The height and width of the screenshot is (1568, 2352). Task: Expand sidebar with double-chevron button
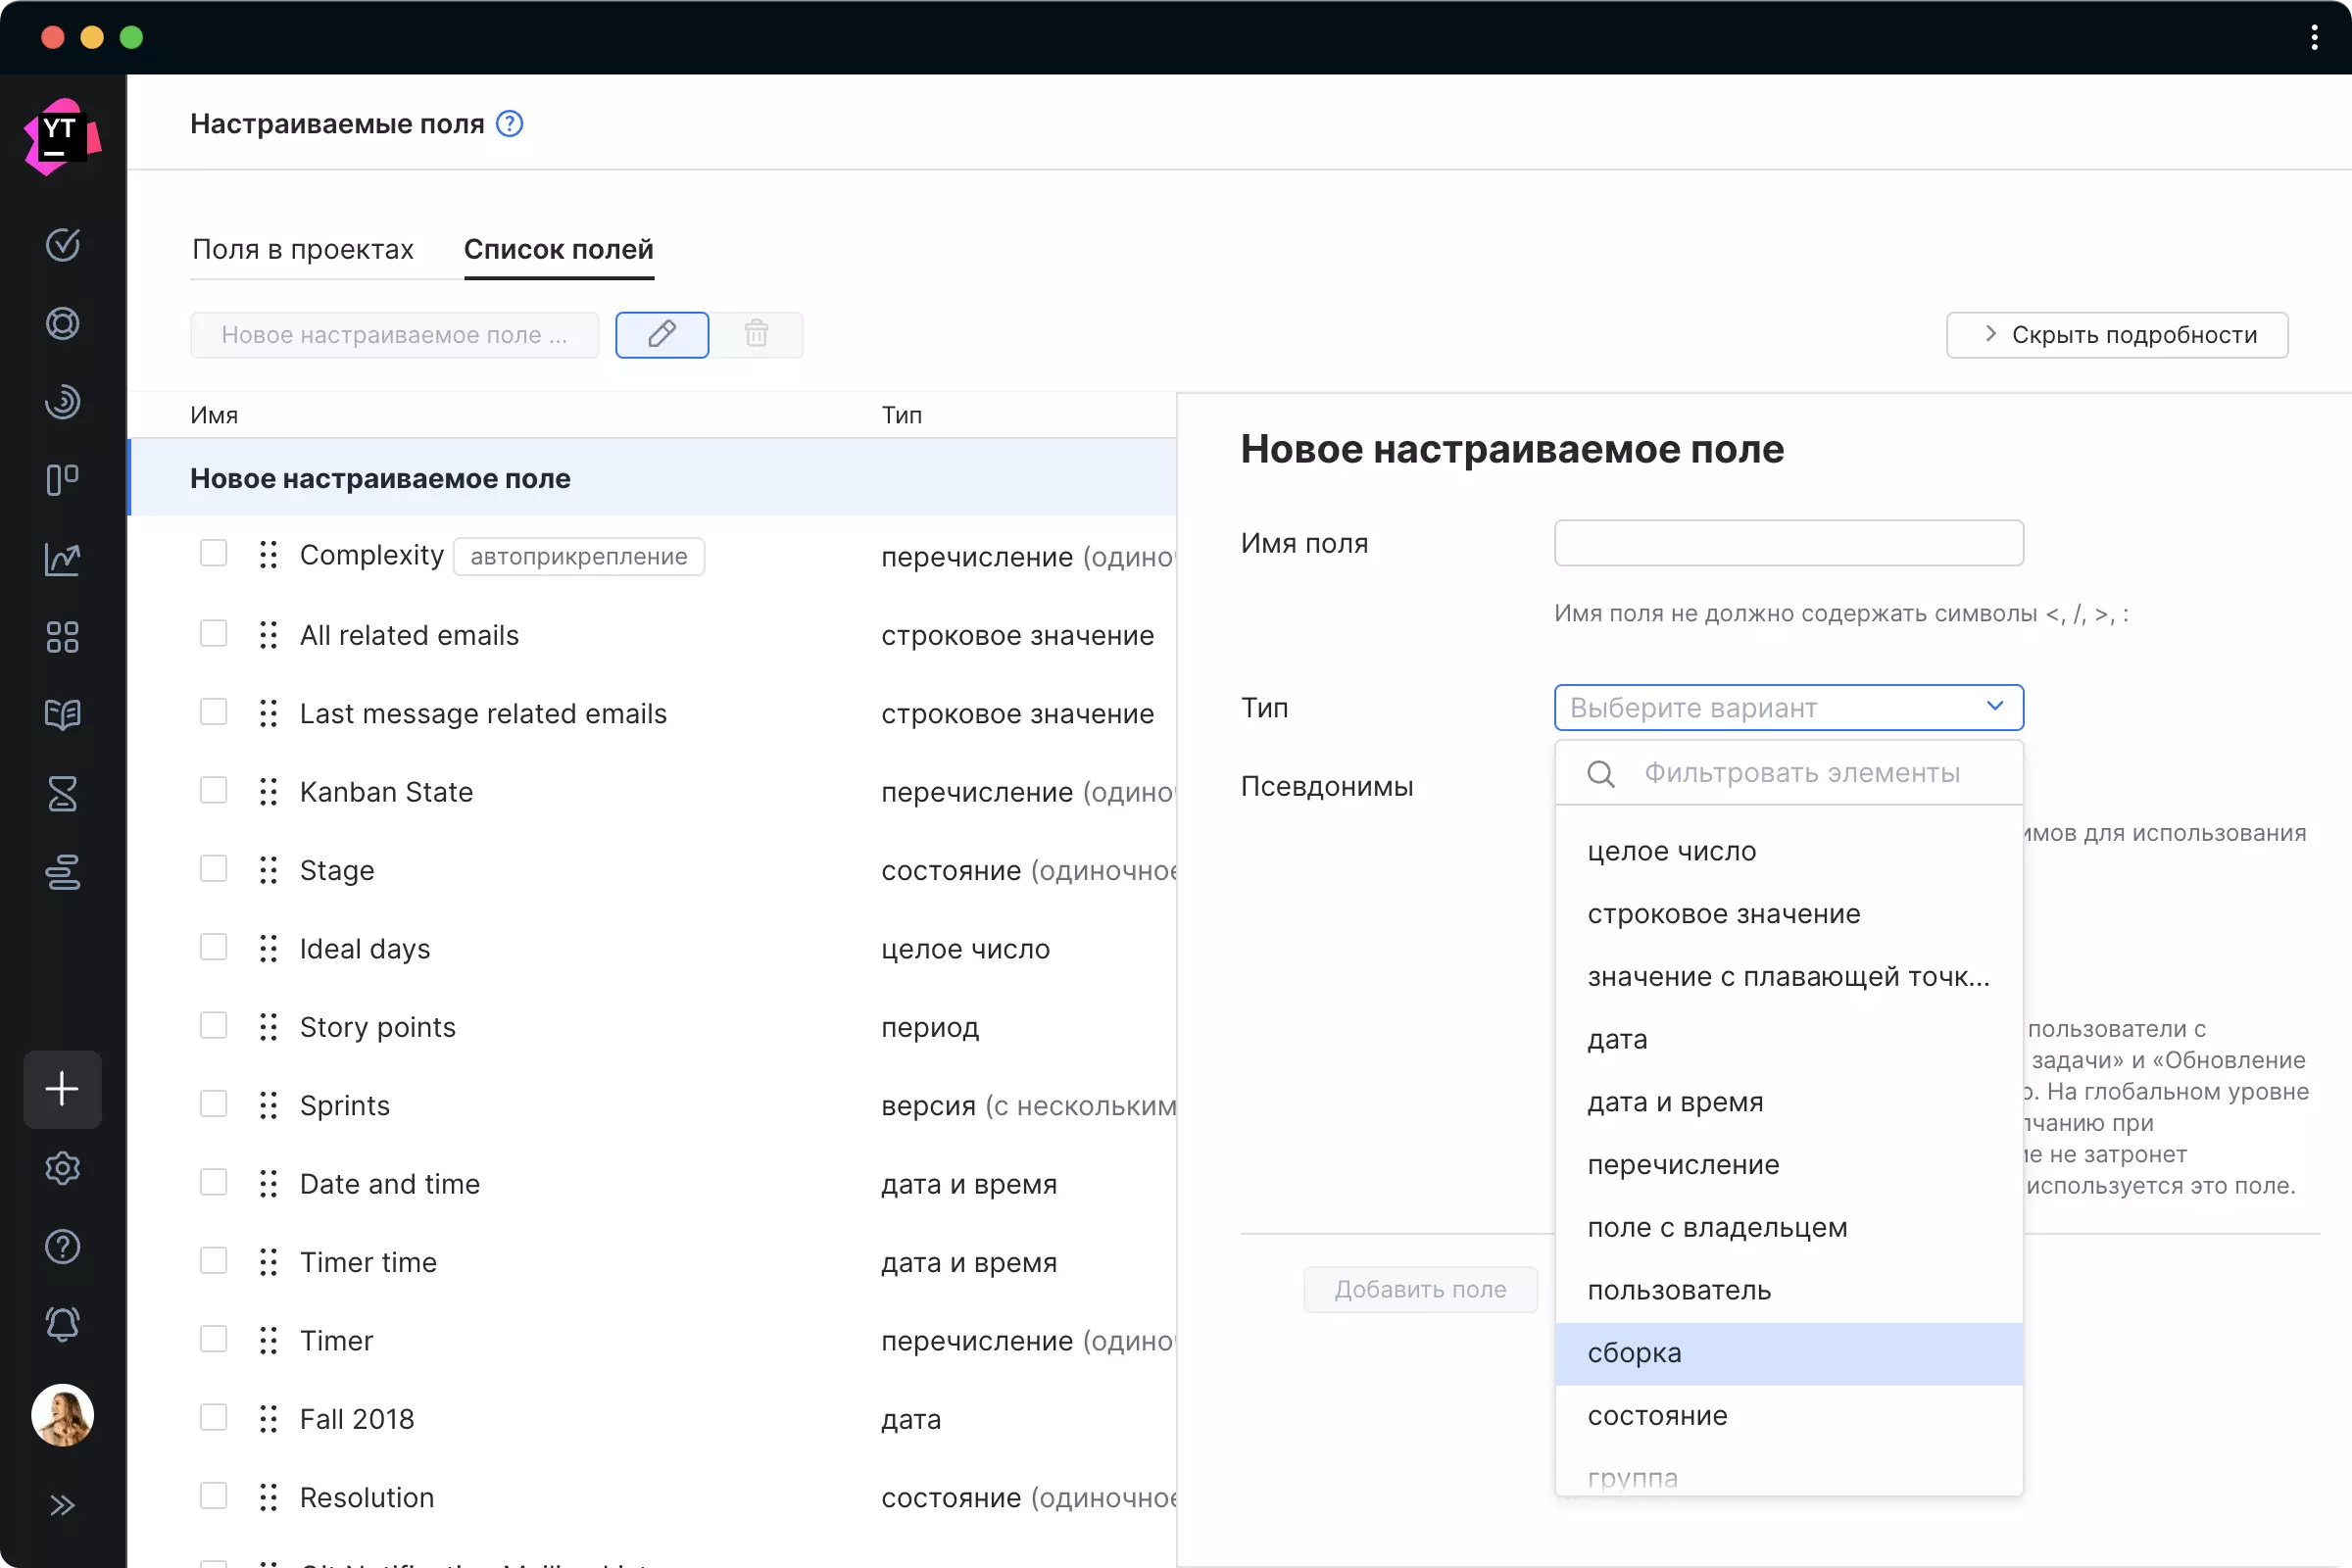(x=62, y=1505)
